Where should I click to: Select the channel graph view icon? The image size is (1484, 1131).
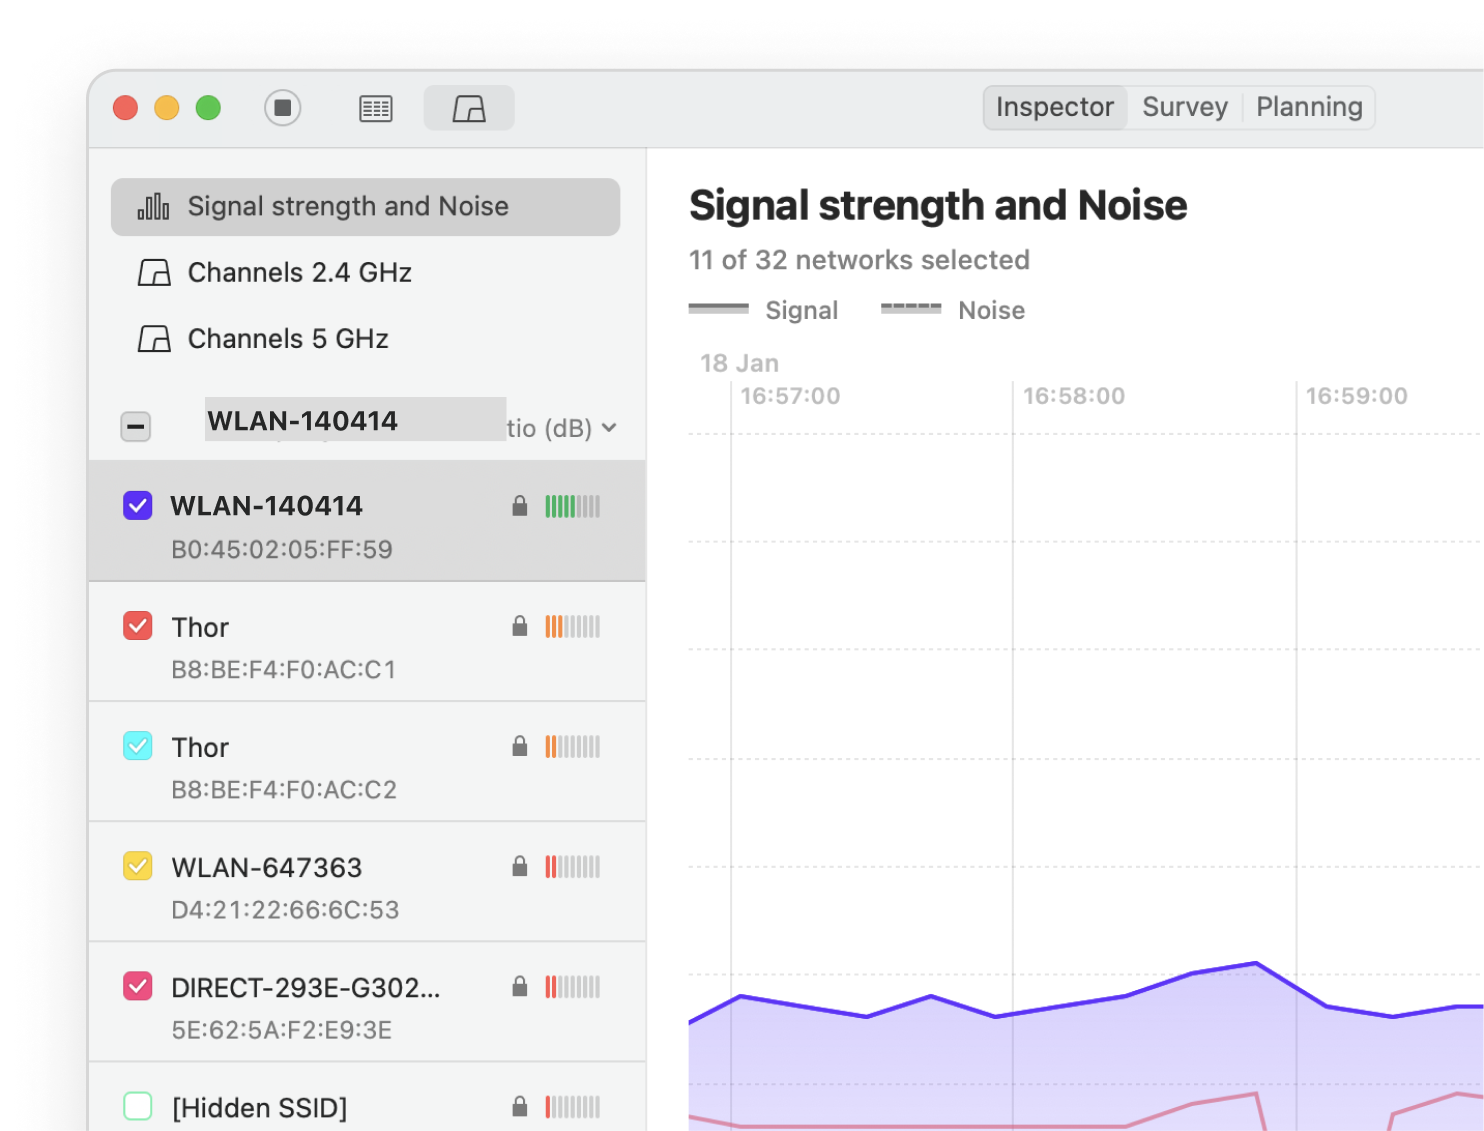(469, 108)
